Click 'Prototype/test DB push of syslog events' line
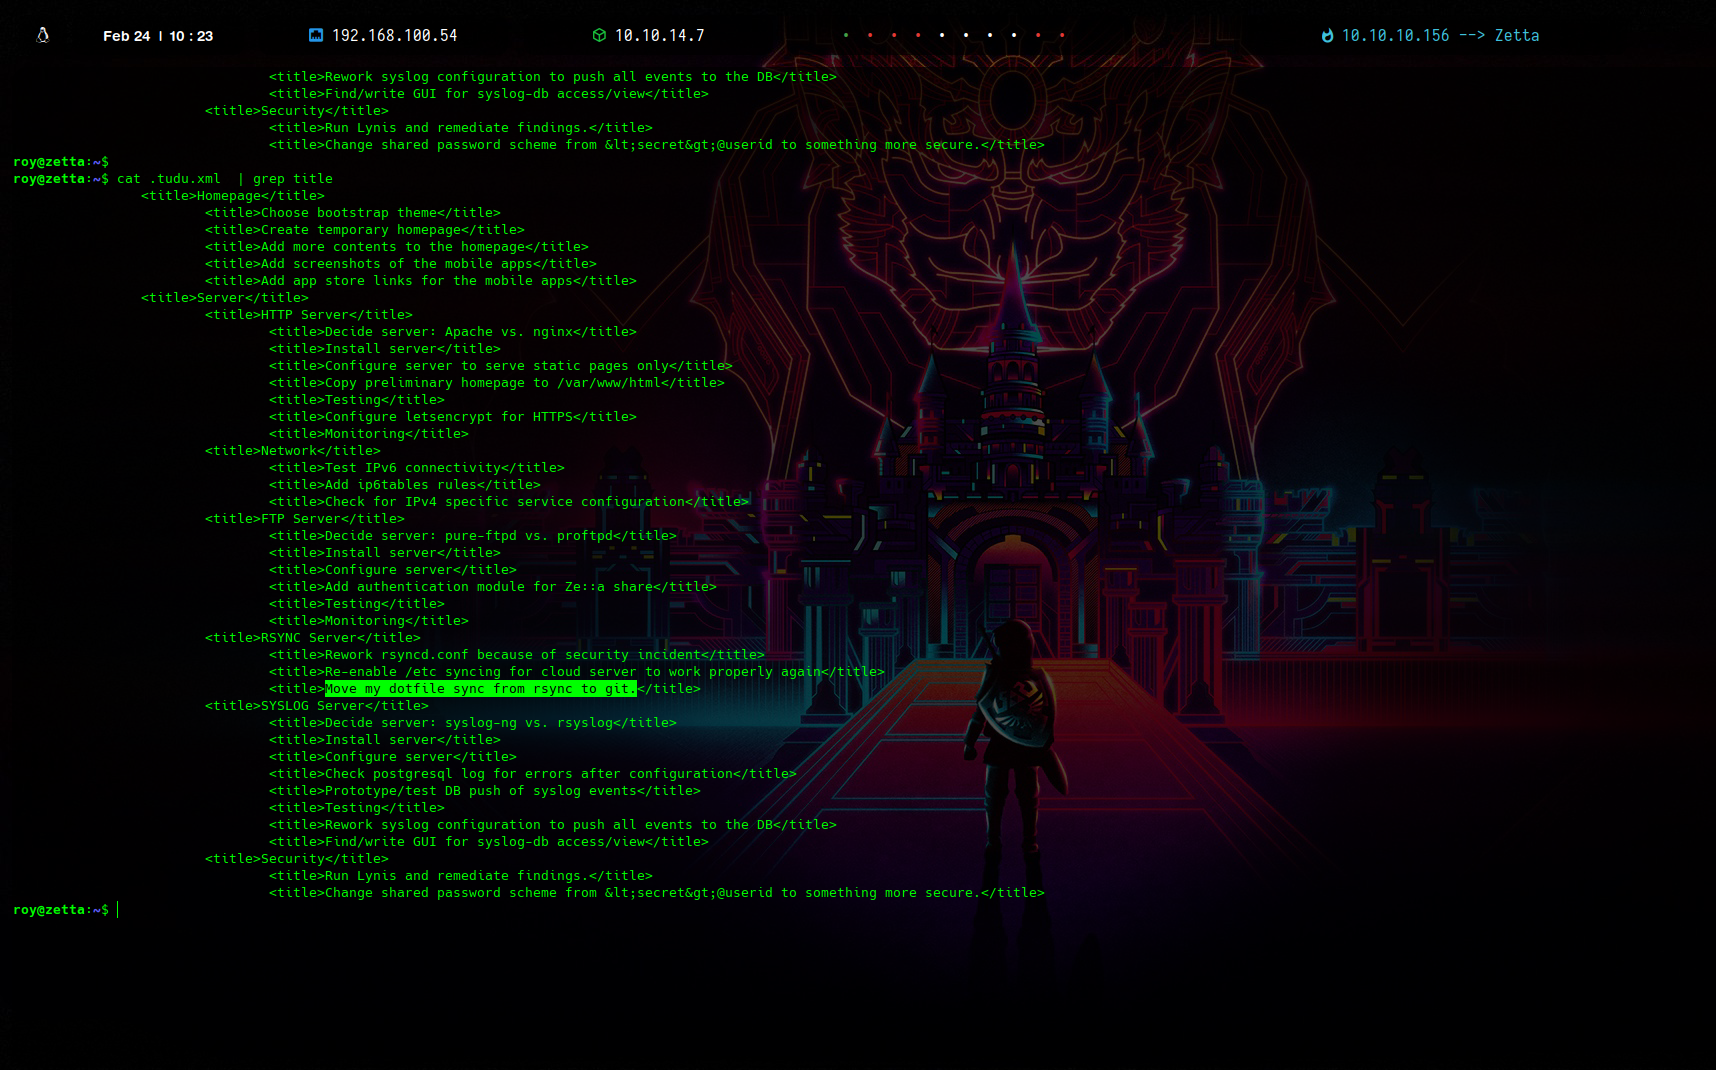The image size is (1716, 1070). (485, 791)
